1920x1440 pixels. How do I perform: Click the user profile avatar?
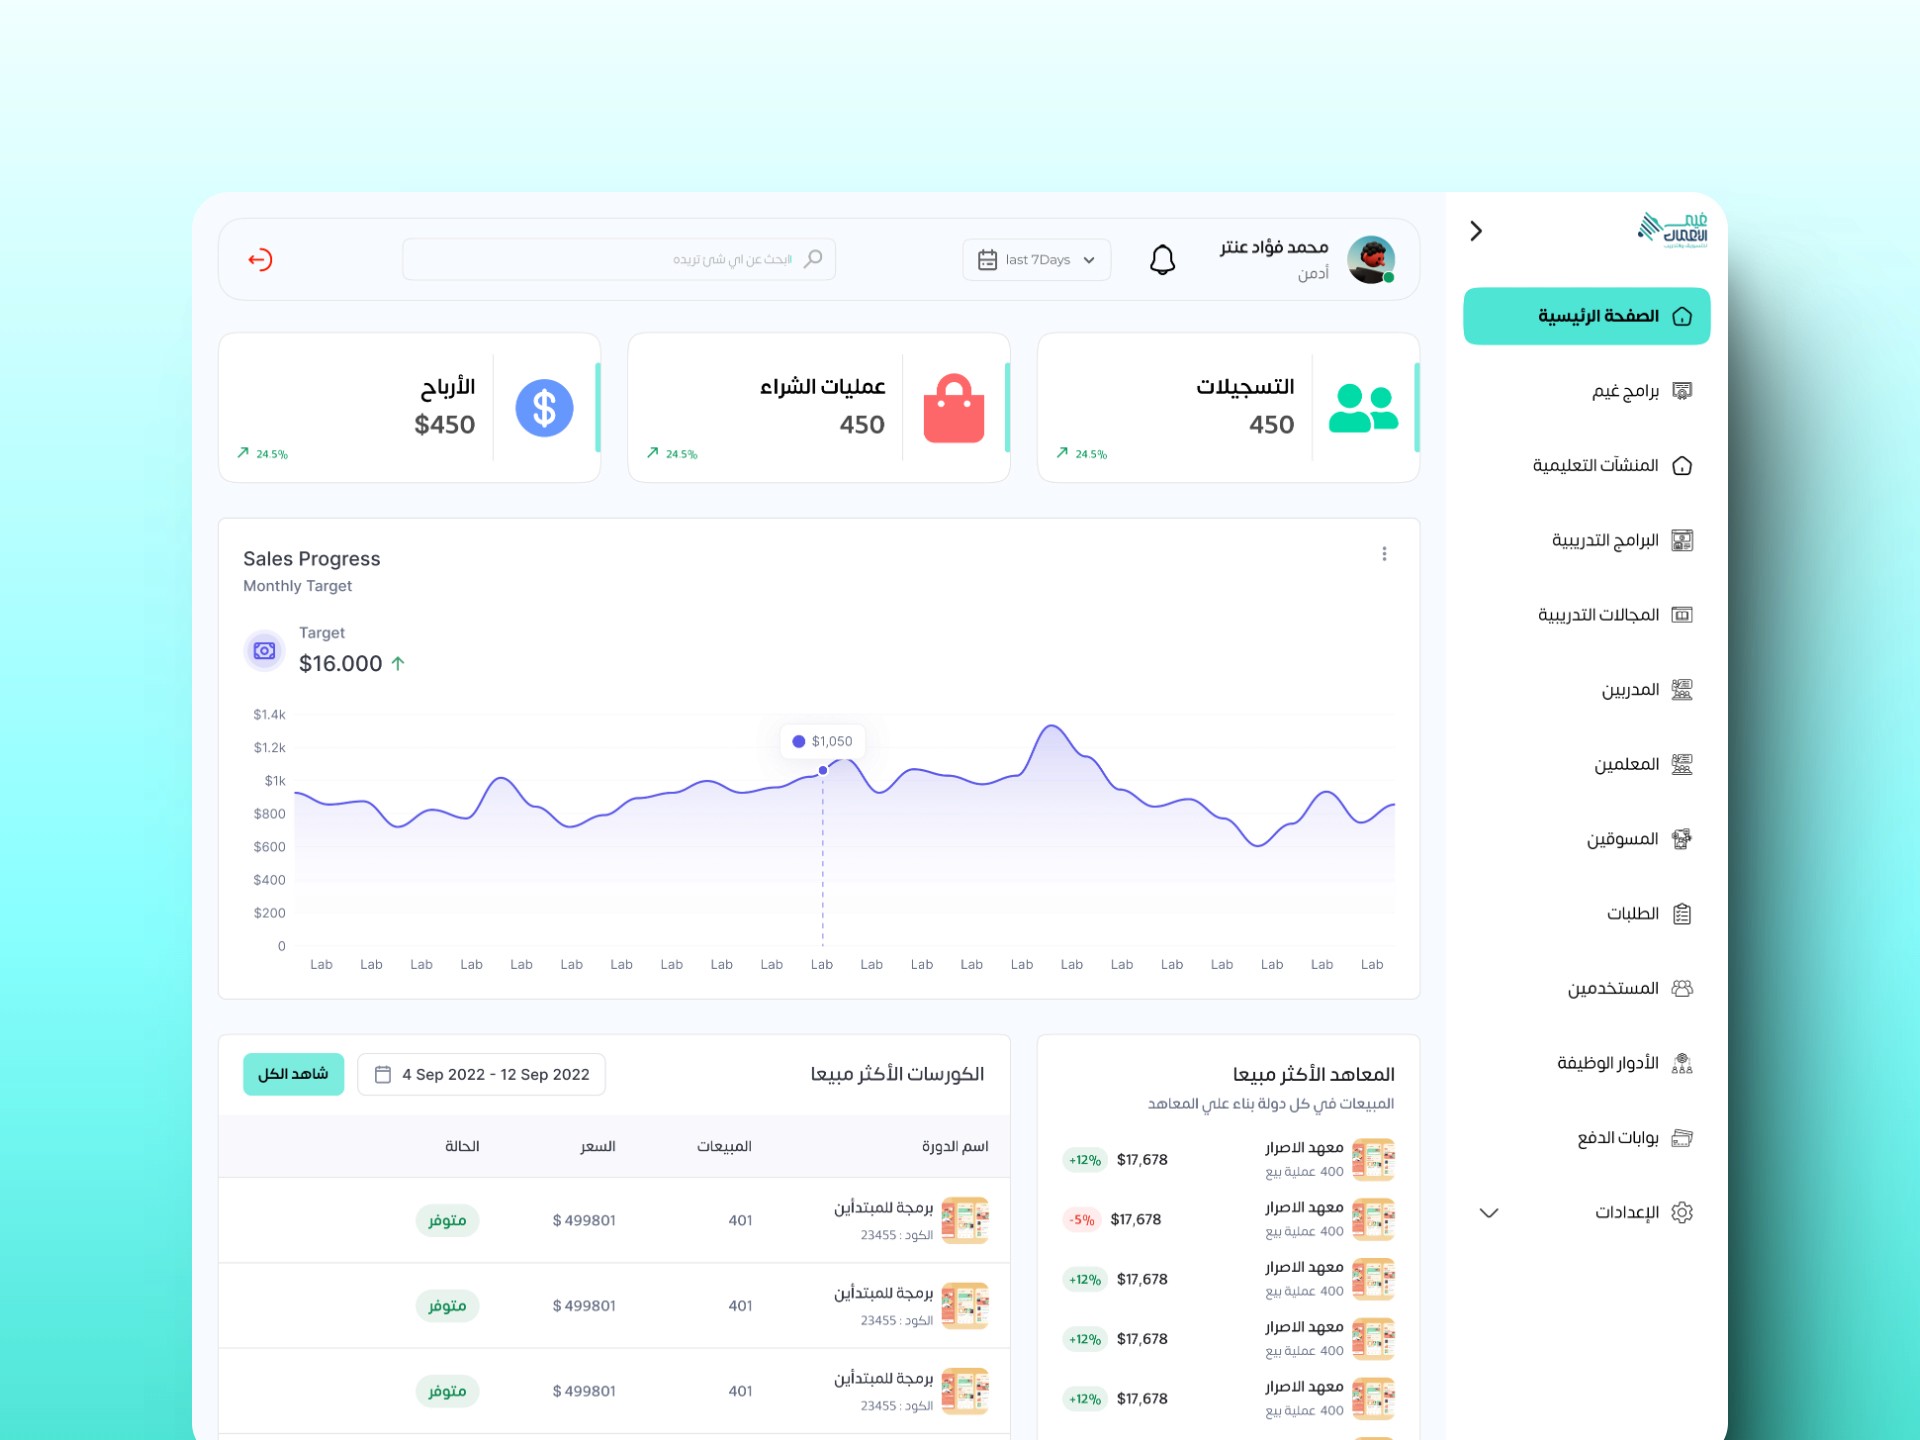[x=1370, y=260]
